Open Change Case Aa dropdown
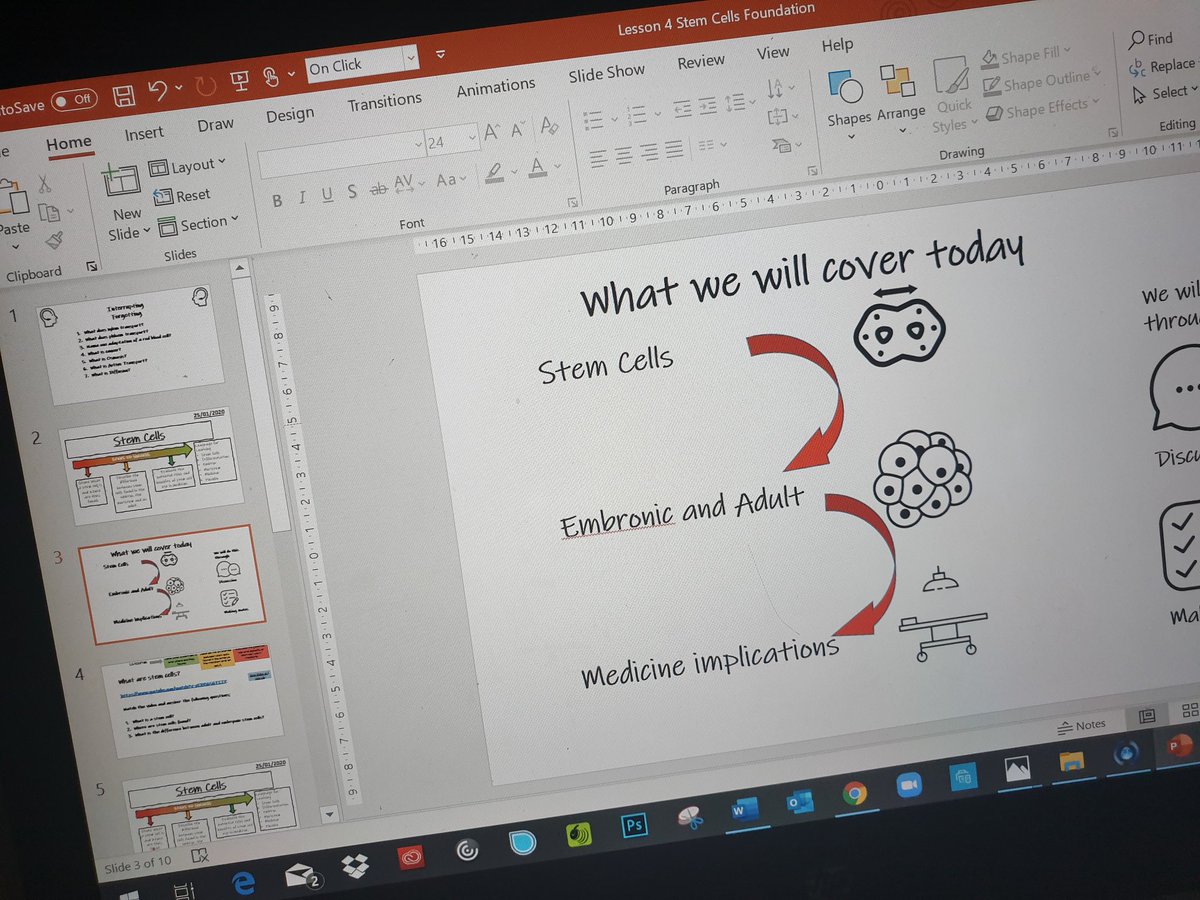Viewport: 1200px width, 900px height. tap(451, 180)
